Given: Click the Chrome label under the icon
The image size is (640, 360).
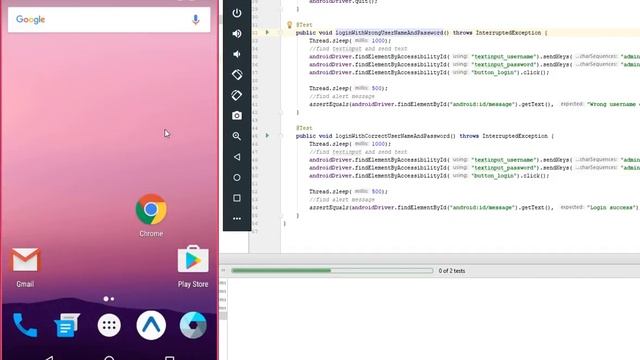Looking at the screenshot, I should point(151,233).
